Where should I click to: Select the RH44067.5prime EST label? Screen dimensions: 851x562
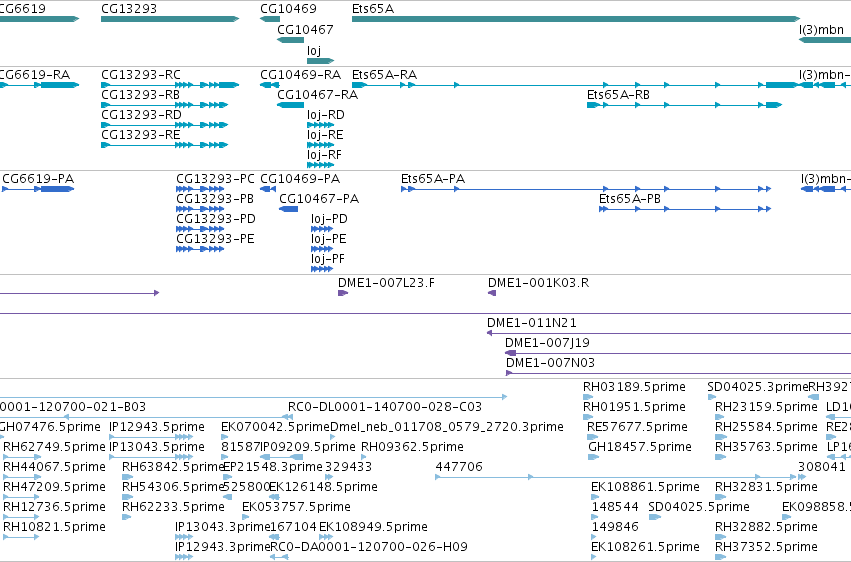tap(54, 467)
